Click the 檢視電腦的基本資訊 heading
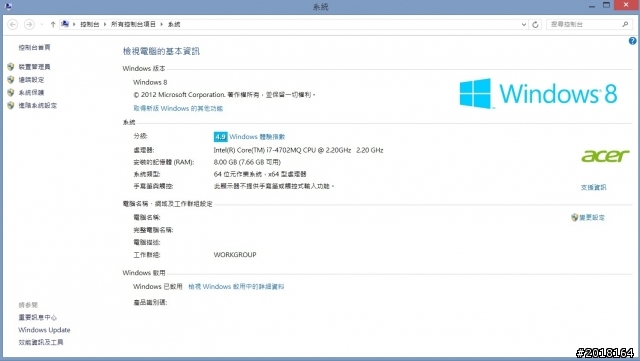Viewport: 640px width, 361px height. click(x=161, y=51)
